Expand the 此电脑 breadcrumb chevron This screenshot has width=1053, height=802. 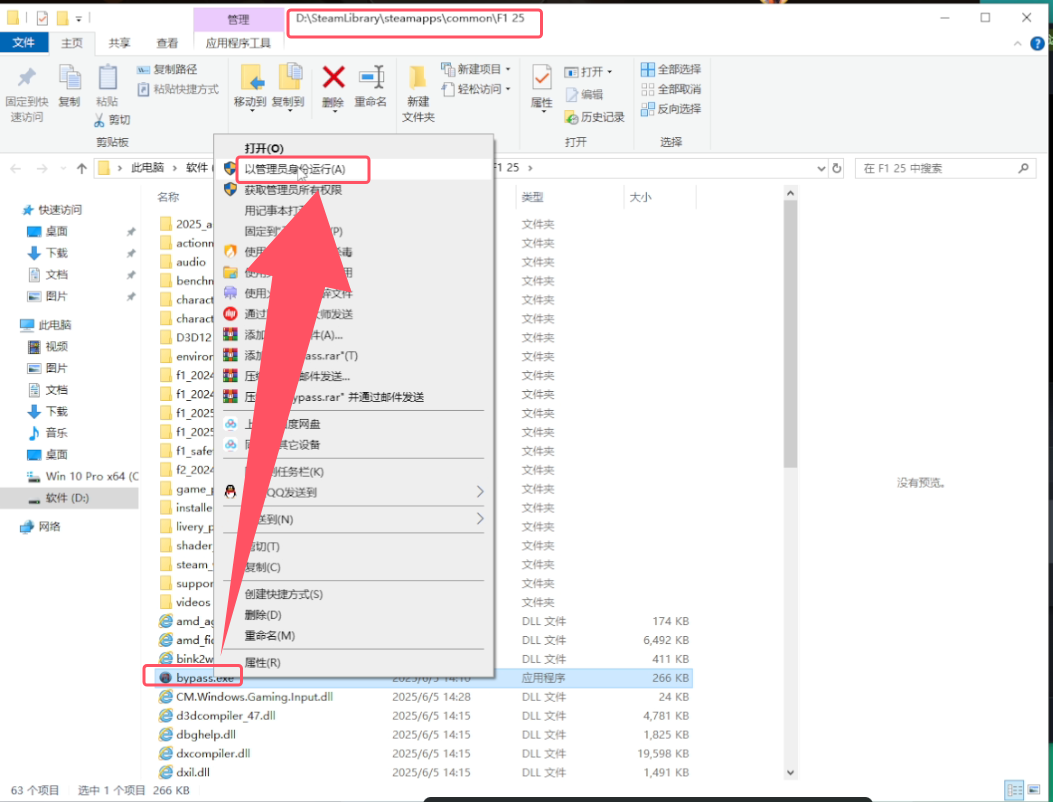pos(175,168)
